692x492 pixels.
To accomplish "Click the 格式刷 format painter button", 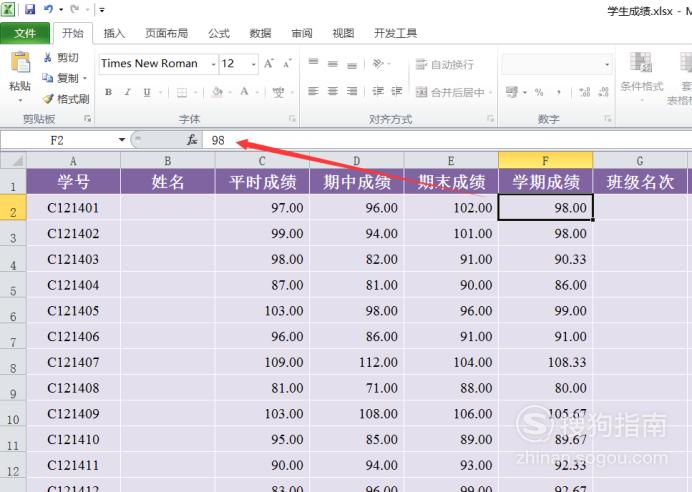I will [x=66, y=99].
